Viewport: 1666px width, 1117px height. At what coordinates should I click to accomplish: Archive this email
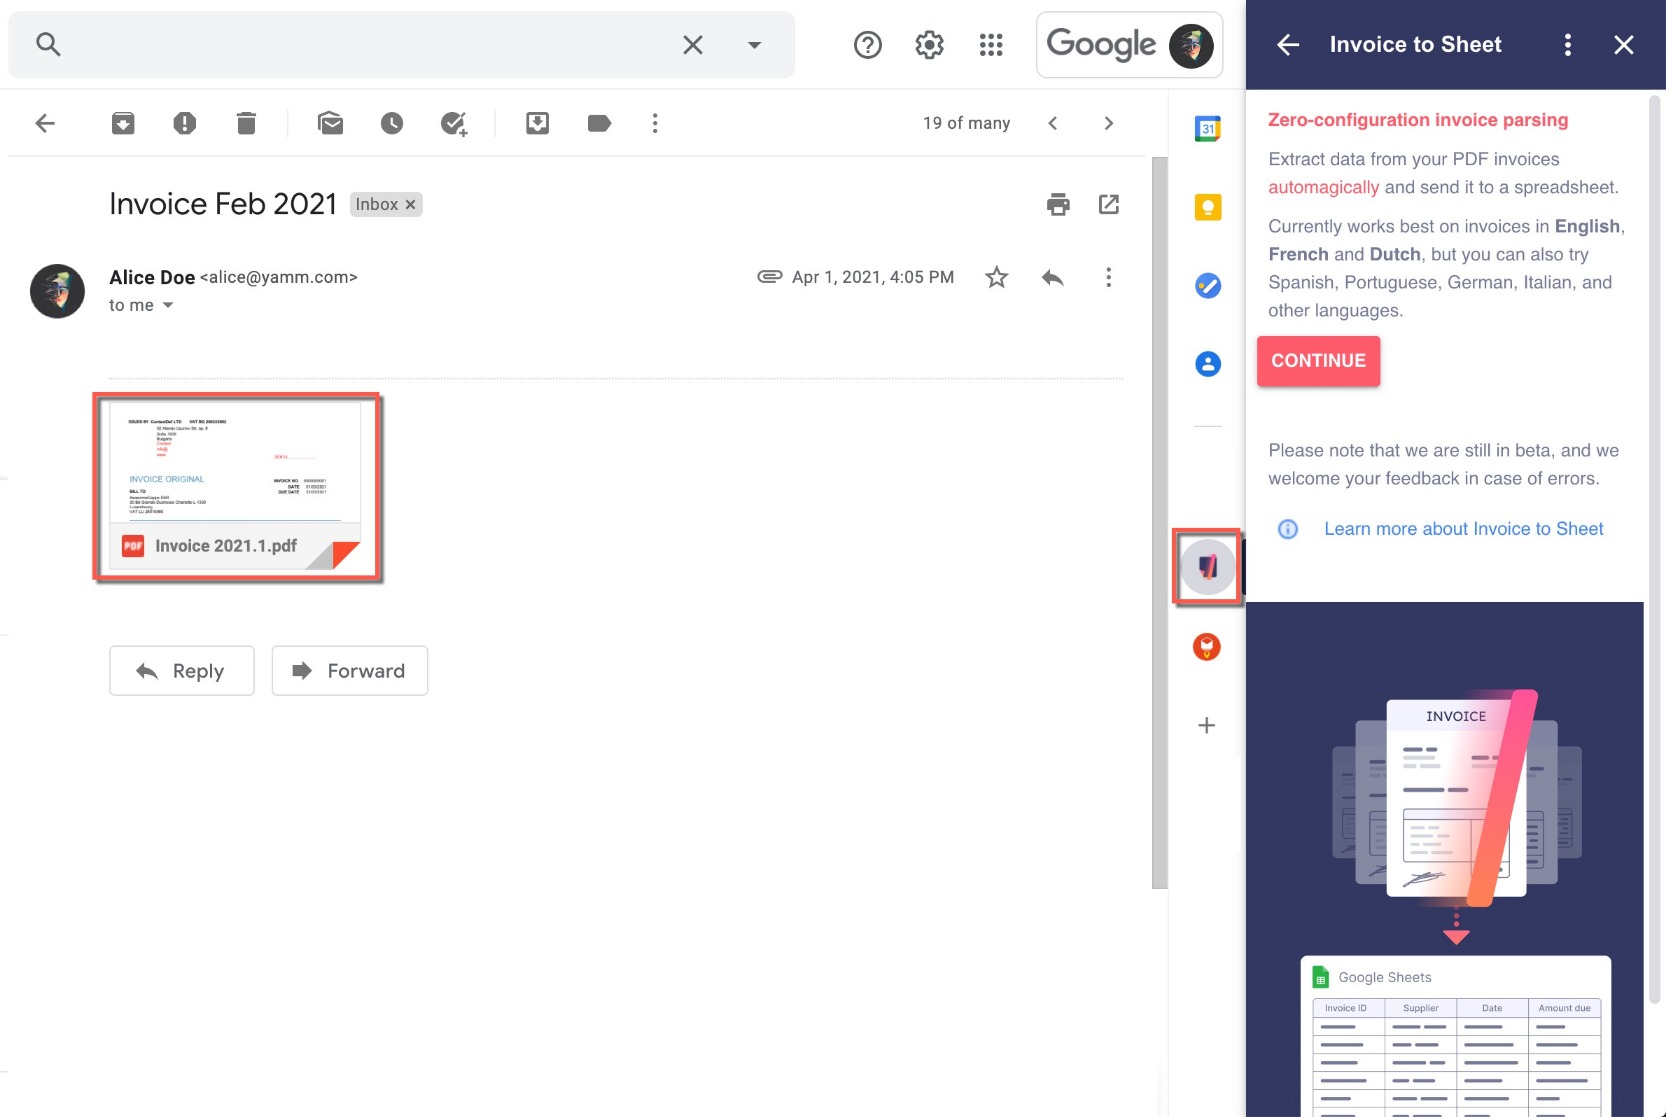(x=123, y=123)
